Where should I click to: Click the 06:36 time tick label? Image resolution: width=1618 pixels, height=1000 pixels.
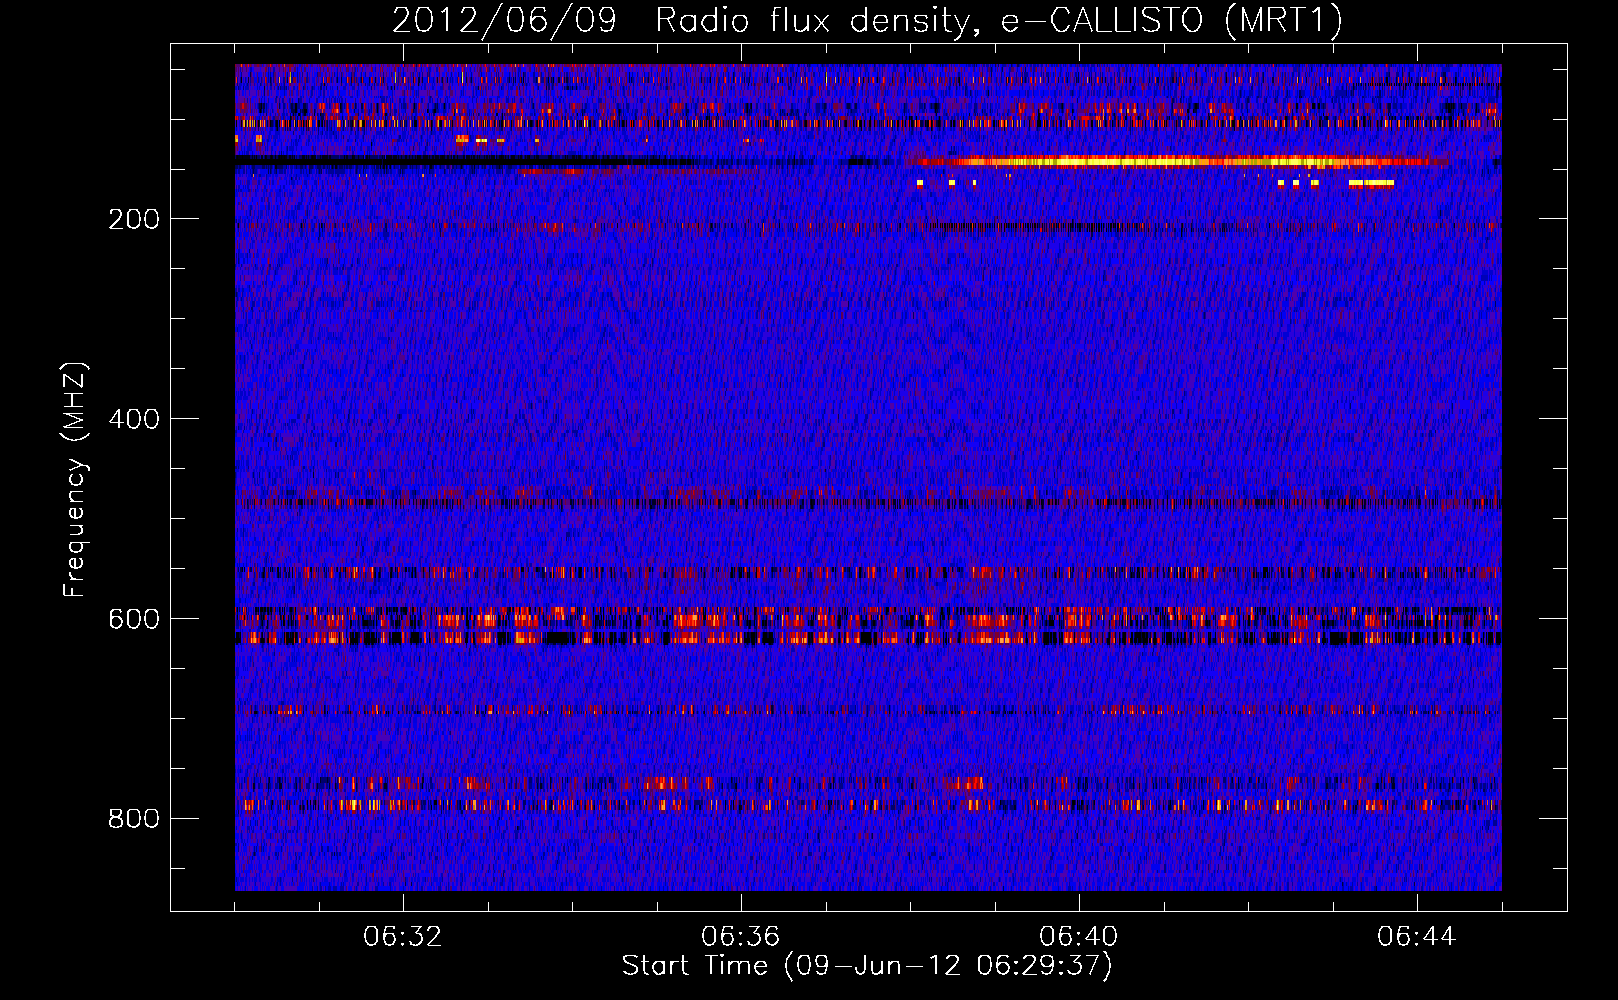pyautogui.click(x=741, y=937)
